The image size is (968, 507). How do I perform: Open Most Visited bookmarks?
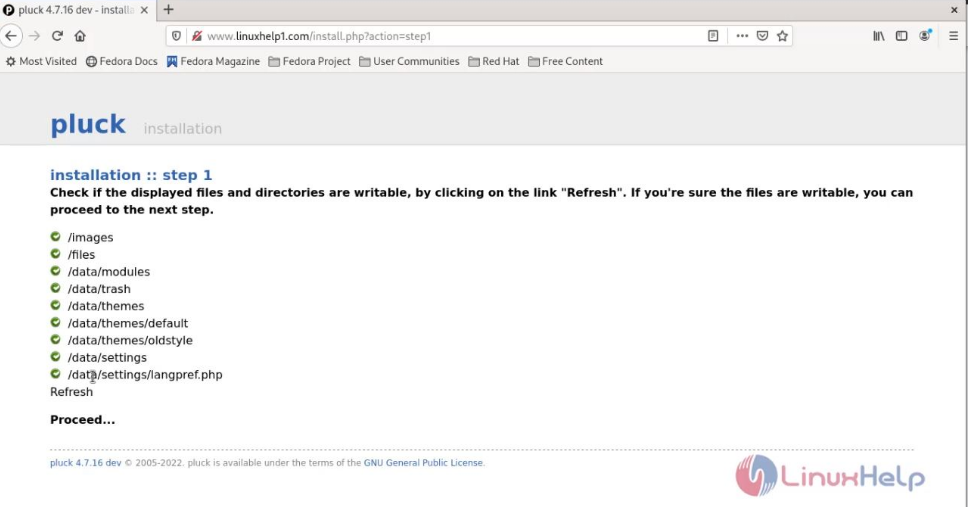tap(41, 61)
